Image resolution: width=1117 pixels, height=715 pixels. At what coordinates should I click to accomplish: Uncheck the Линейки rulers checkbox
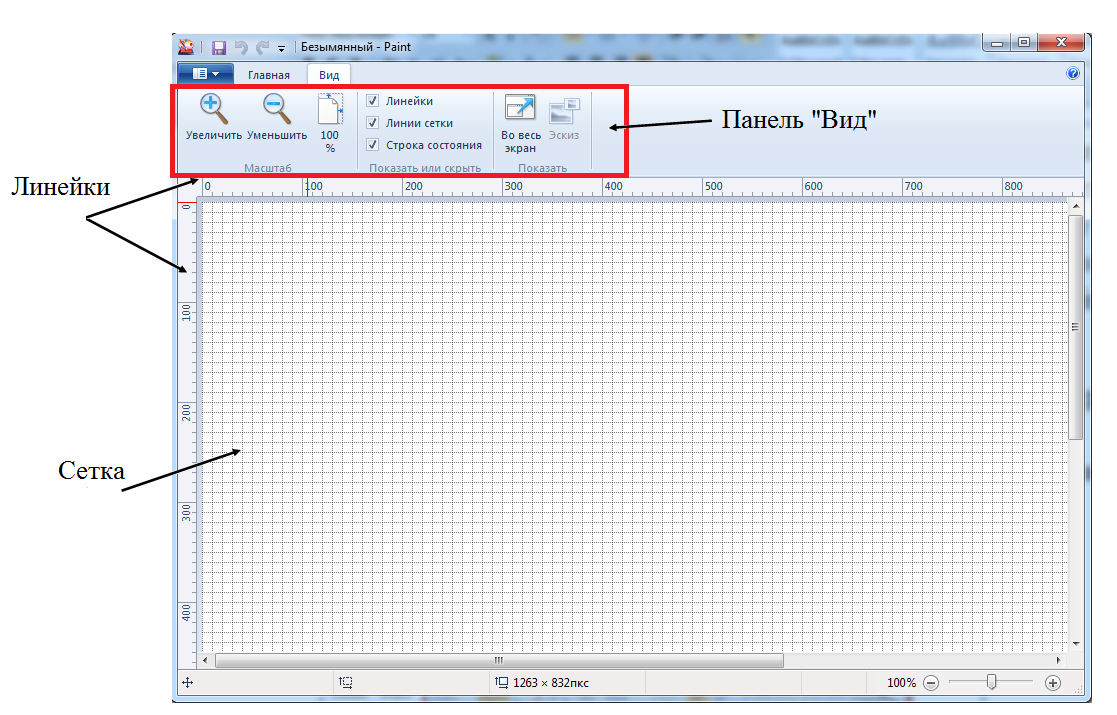[x=373, y=101]
